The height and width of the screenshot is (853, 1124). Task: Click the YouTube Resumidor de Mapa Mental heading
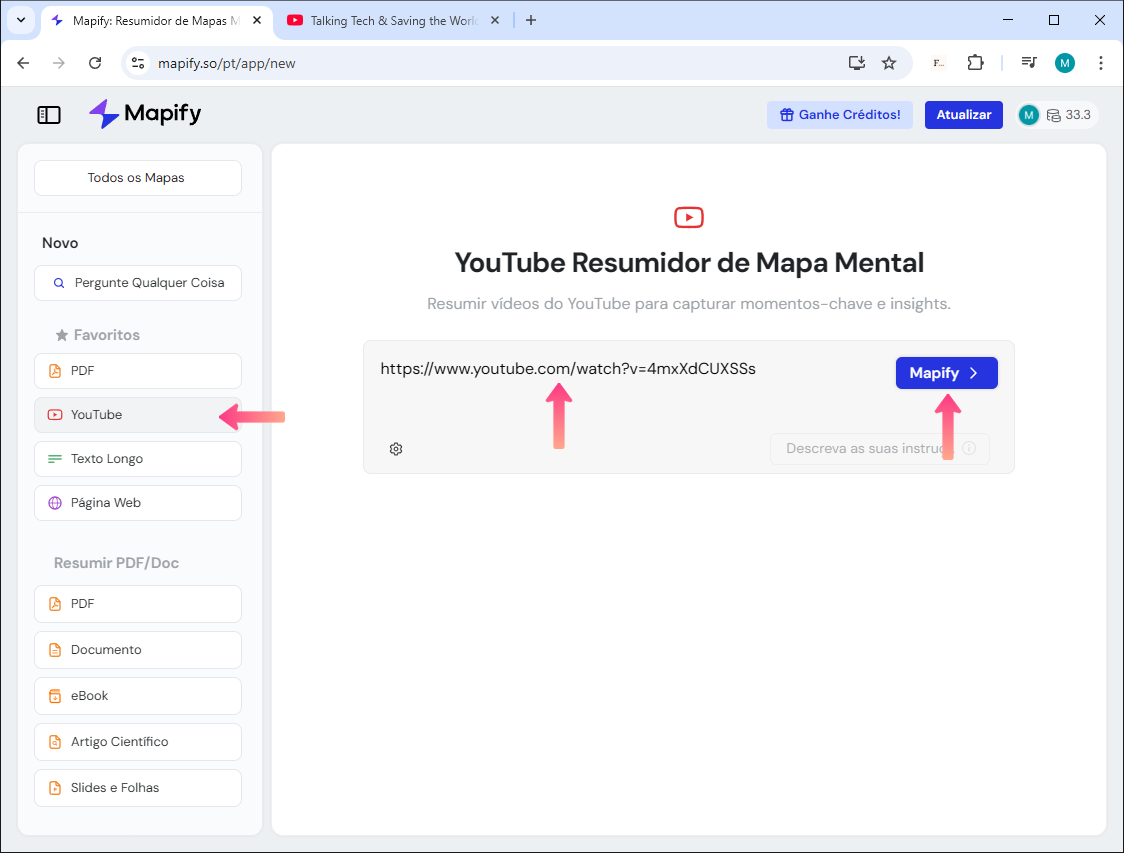(x=689, y=263)
